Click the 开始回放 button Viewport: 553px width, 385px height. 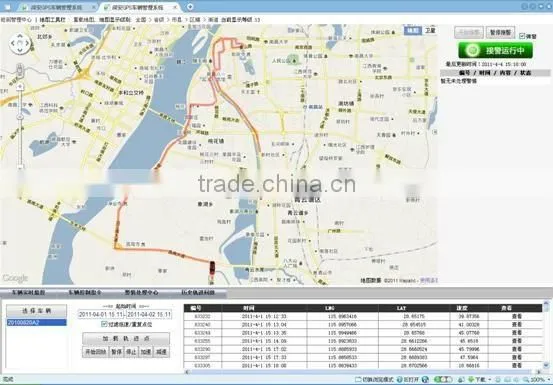coord(95,352)
